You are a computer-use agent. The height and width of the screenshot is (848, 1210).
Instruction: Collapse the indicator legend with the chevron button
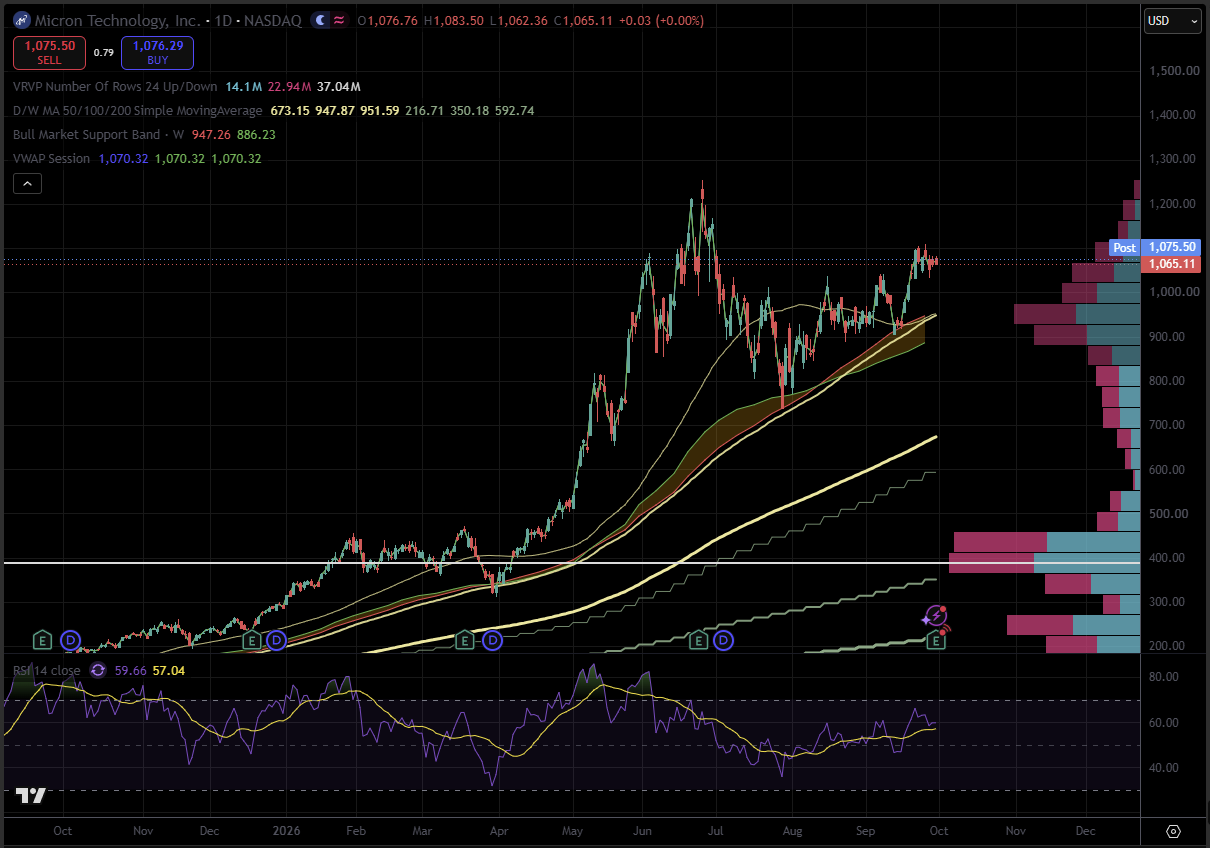(x=28, y=183)
